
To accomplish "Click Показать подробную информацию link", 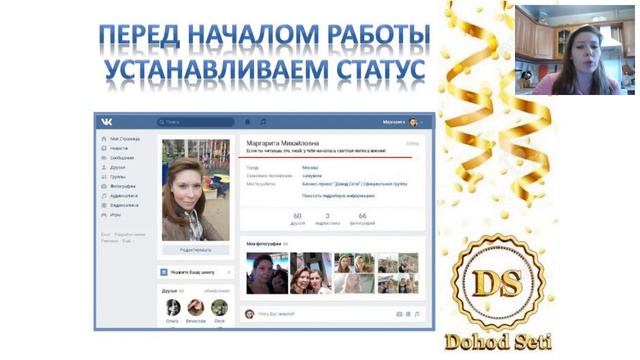I will [338, 196].
